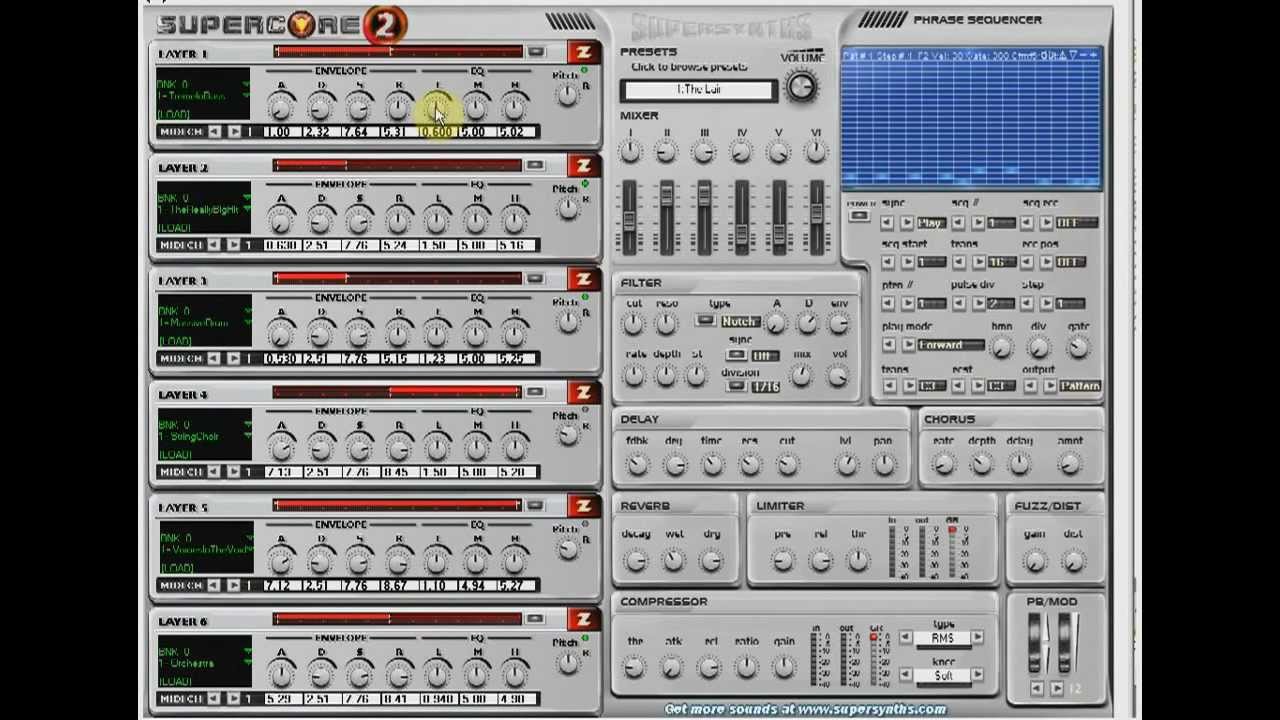Click the compressor ratio knob
The width and height of the screenshot is (1280, 720).
pos(747,666)
